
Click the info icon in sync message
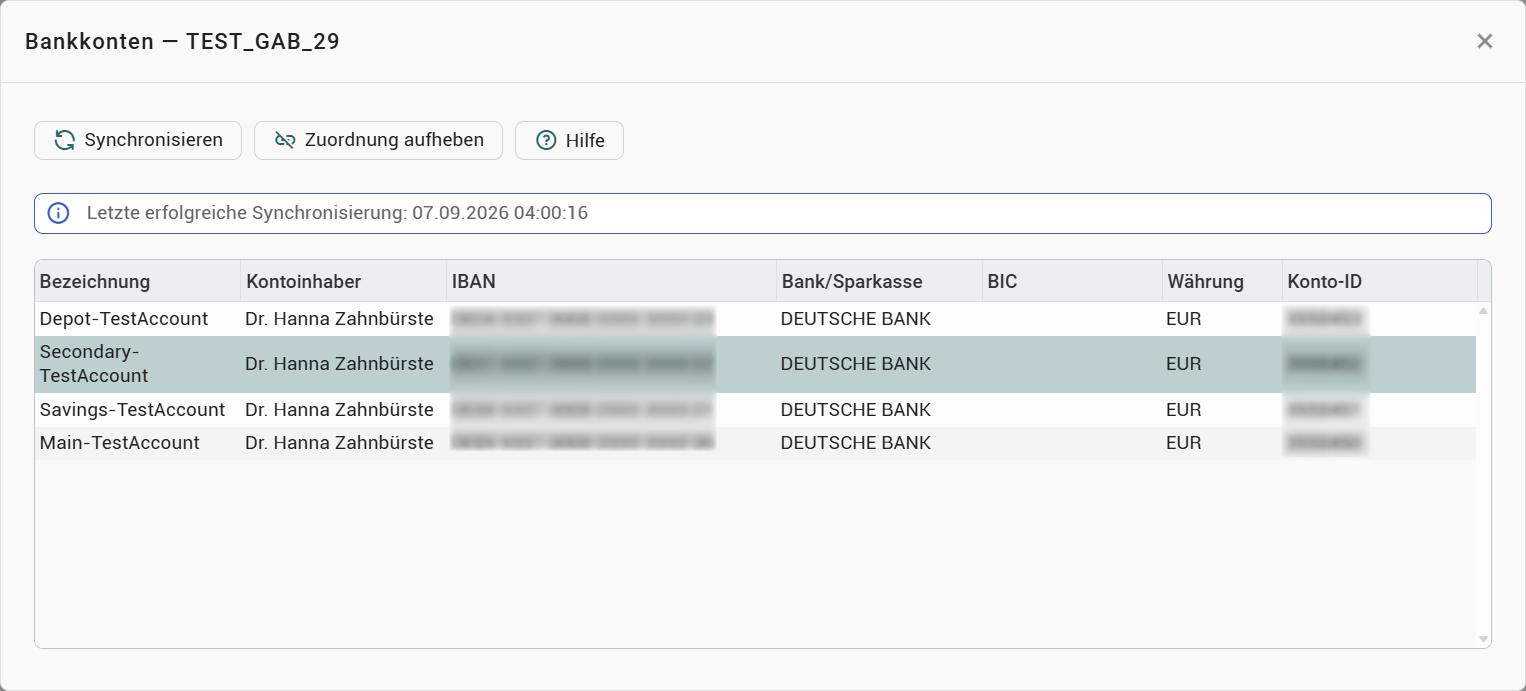59,213
